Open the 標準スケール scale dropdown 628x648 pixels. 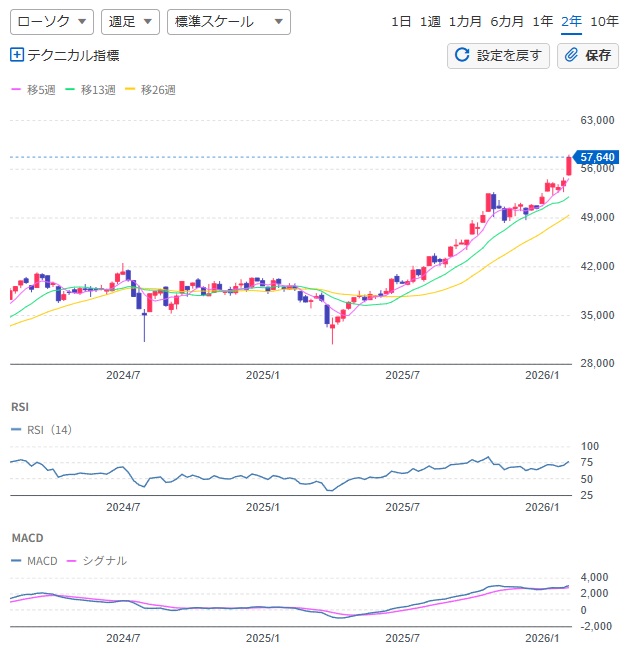point(228,21)
